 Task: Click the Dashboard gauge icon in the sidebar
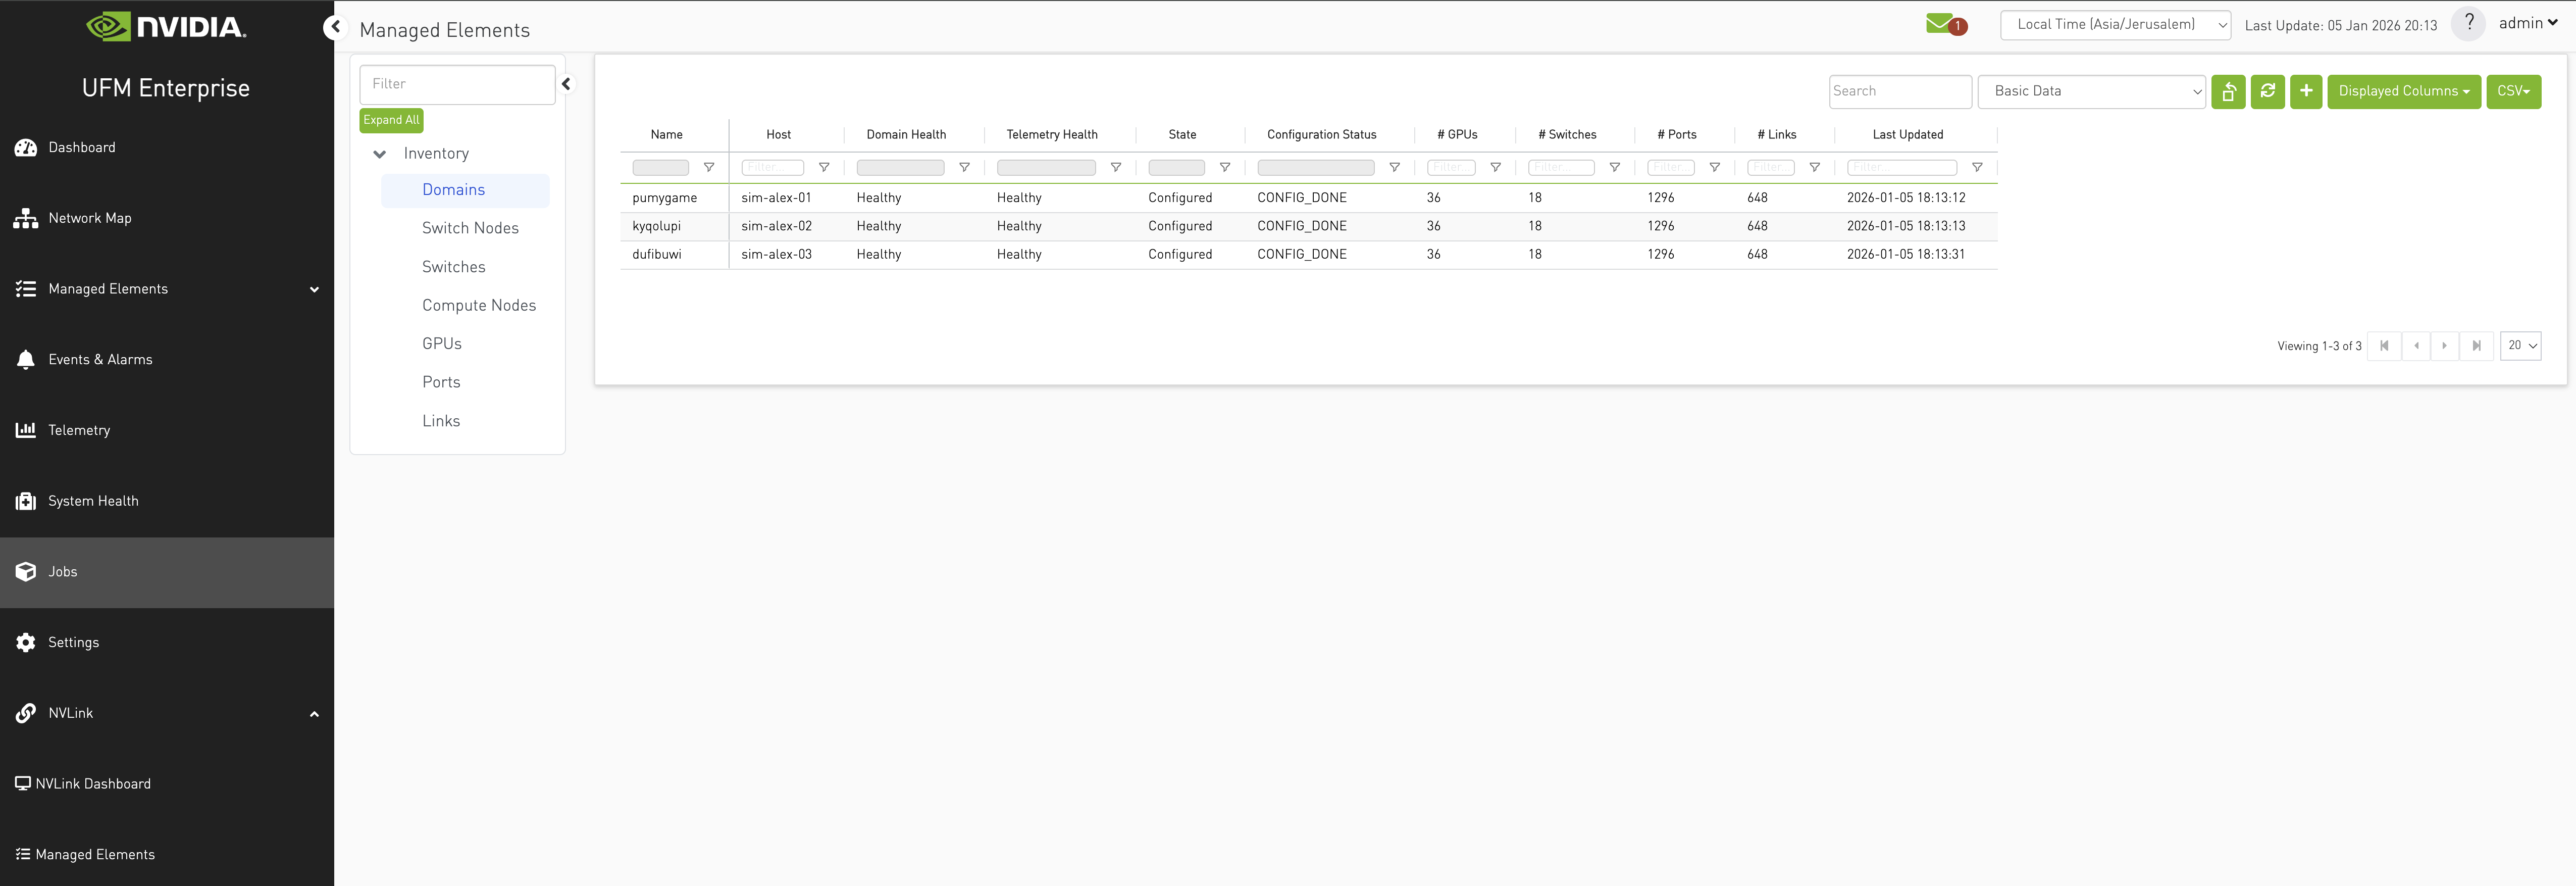26,148
